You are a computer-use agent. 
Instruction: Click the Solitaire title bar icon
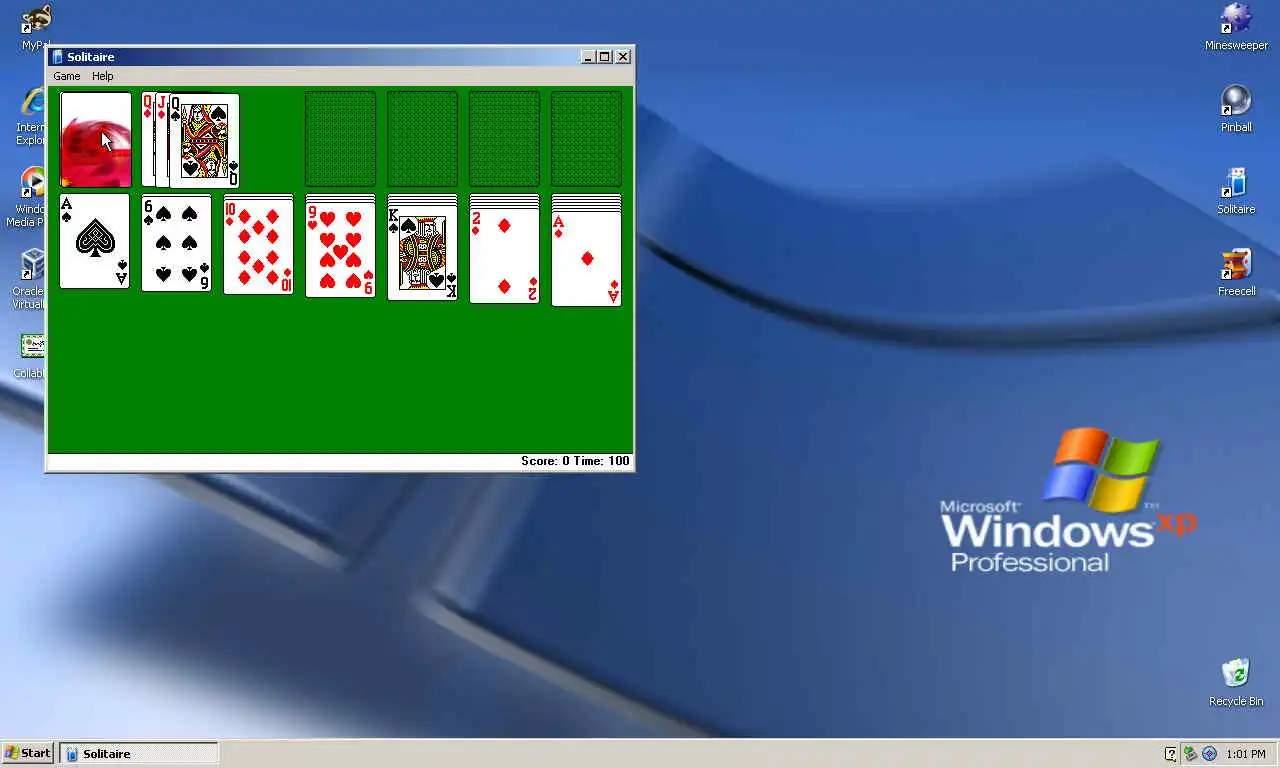(x=58, y=57)
